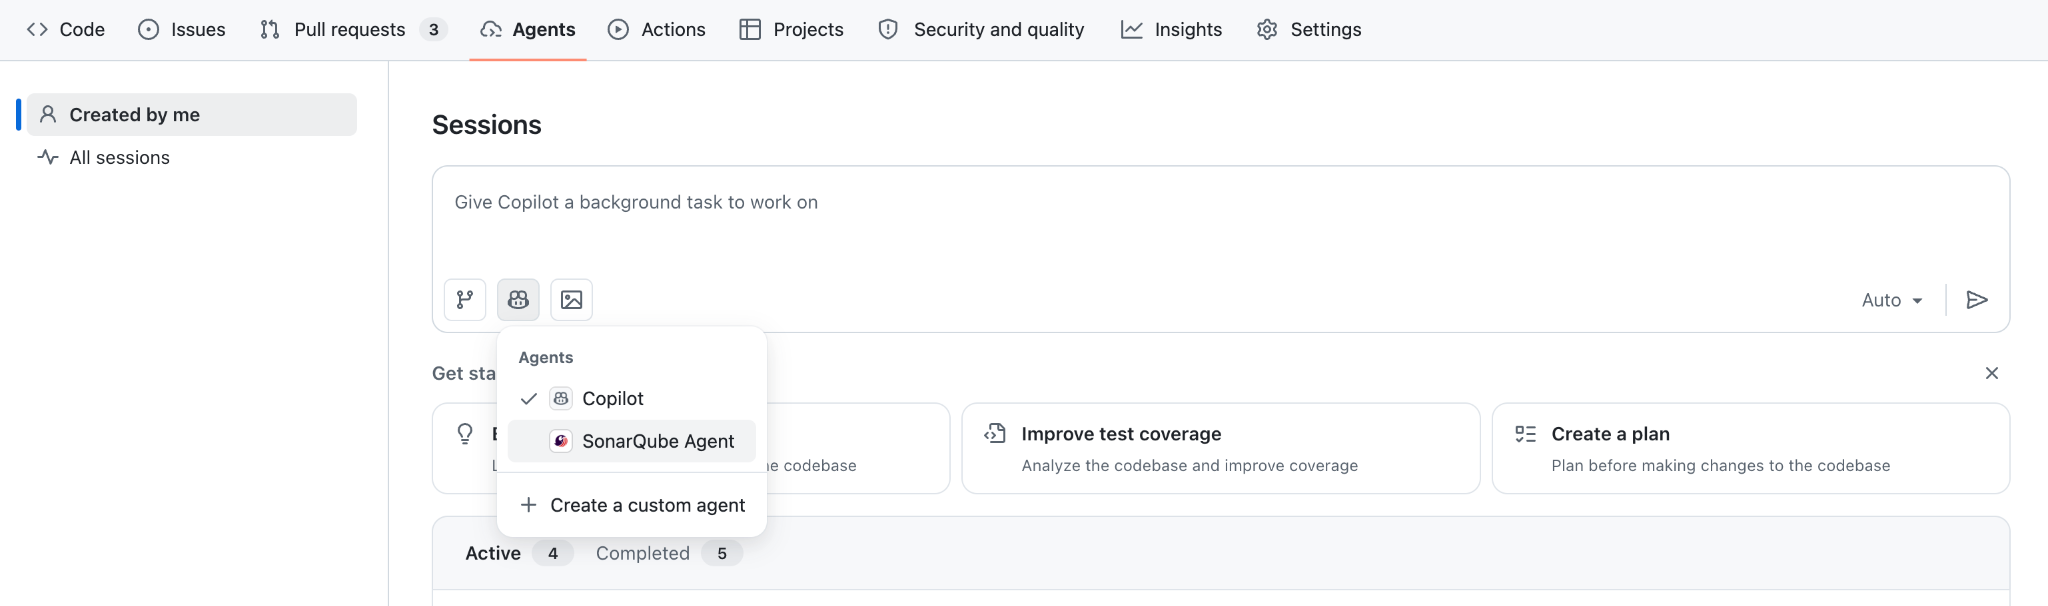
Task: Switch to the Actions tab
Action: pos(657,29)
